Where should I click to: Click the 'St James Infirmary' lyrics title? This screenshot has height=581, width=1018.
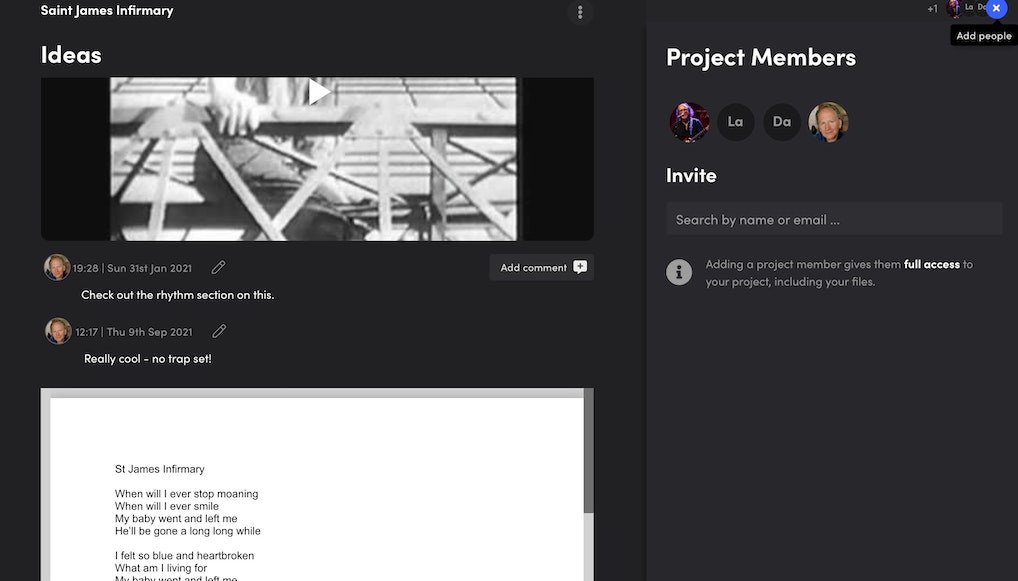click(160, 469)
